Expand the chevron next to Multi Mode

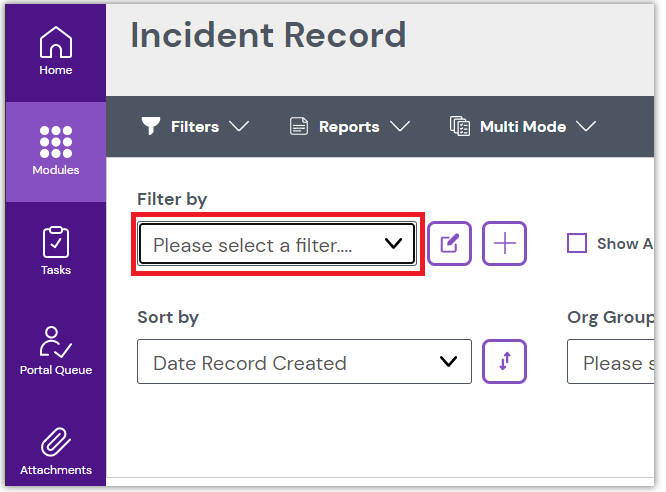coord(586,127)
